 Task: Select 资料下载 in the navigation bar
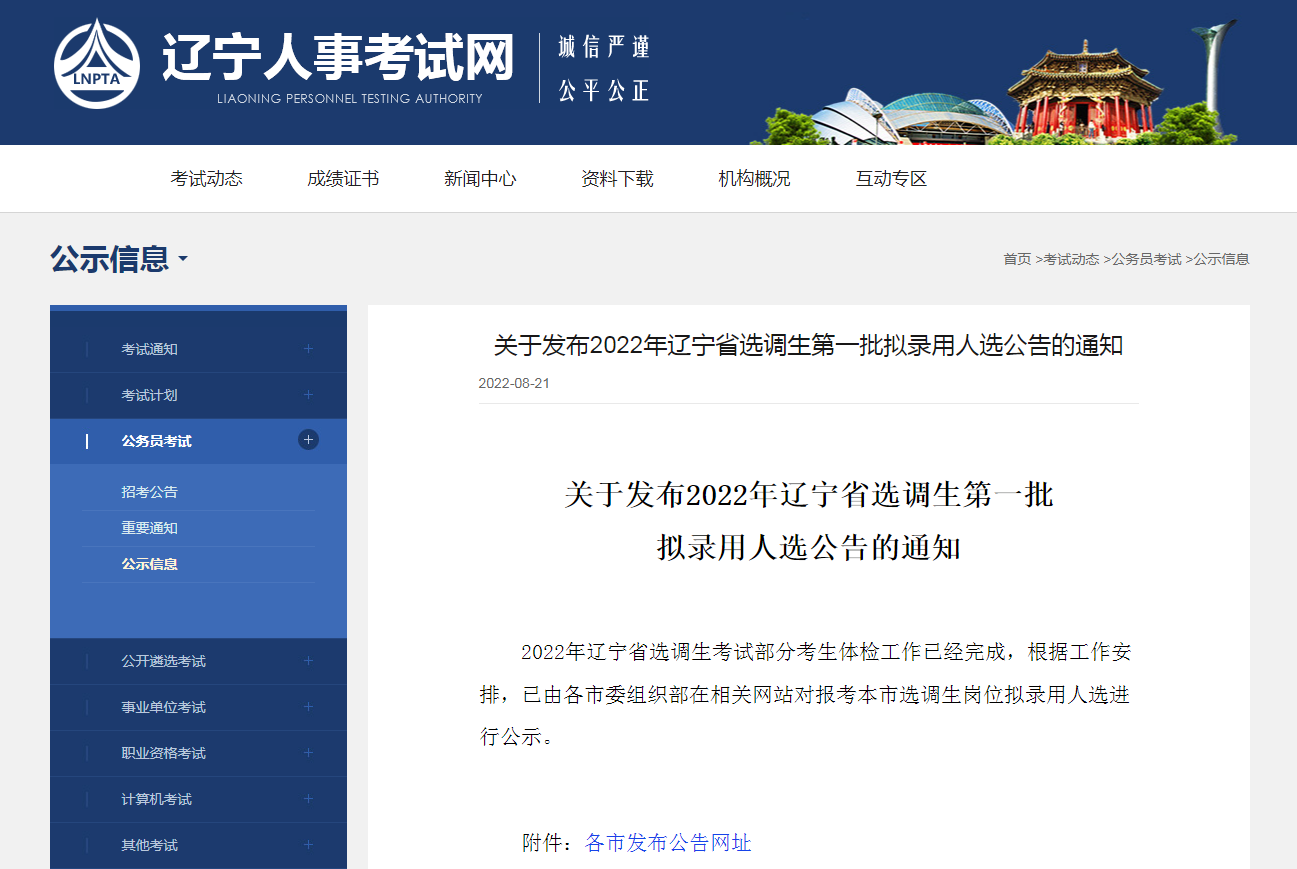pyautogui.click(x=617, y=179)
